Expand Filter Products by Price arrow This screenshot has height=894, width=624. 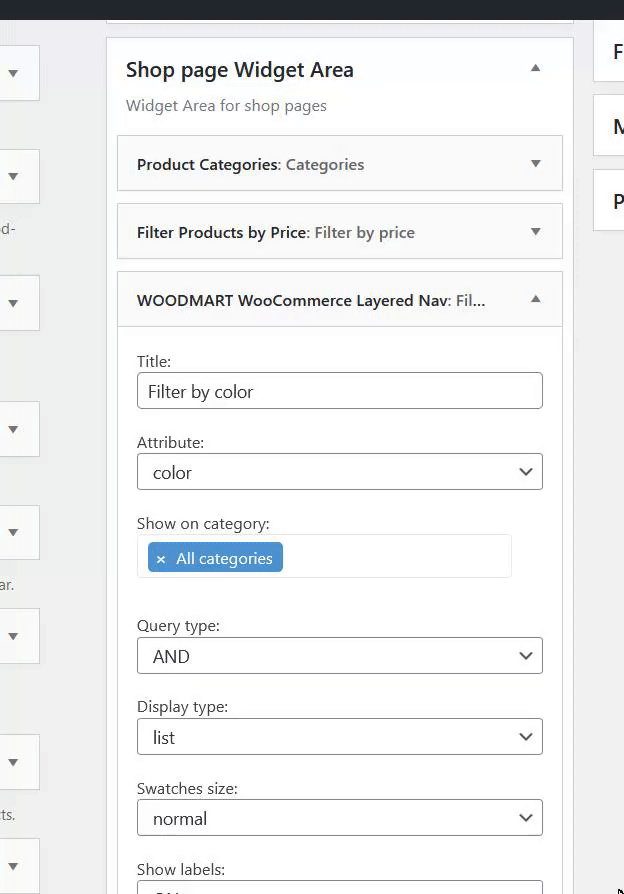click(535, 232)
